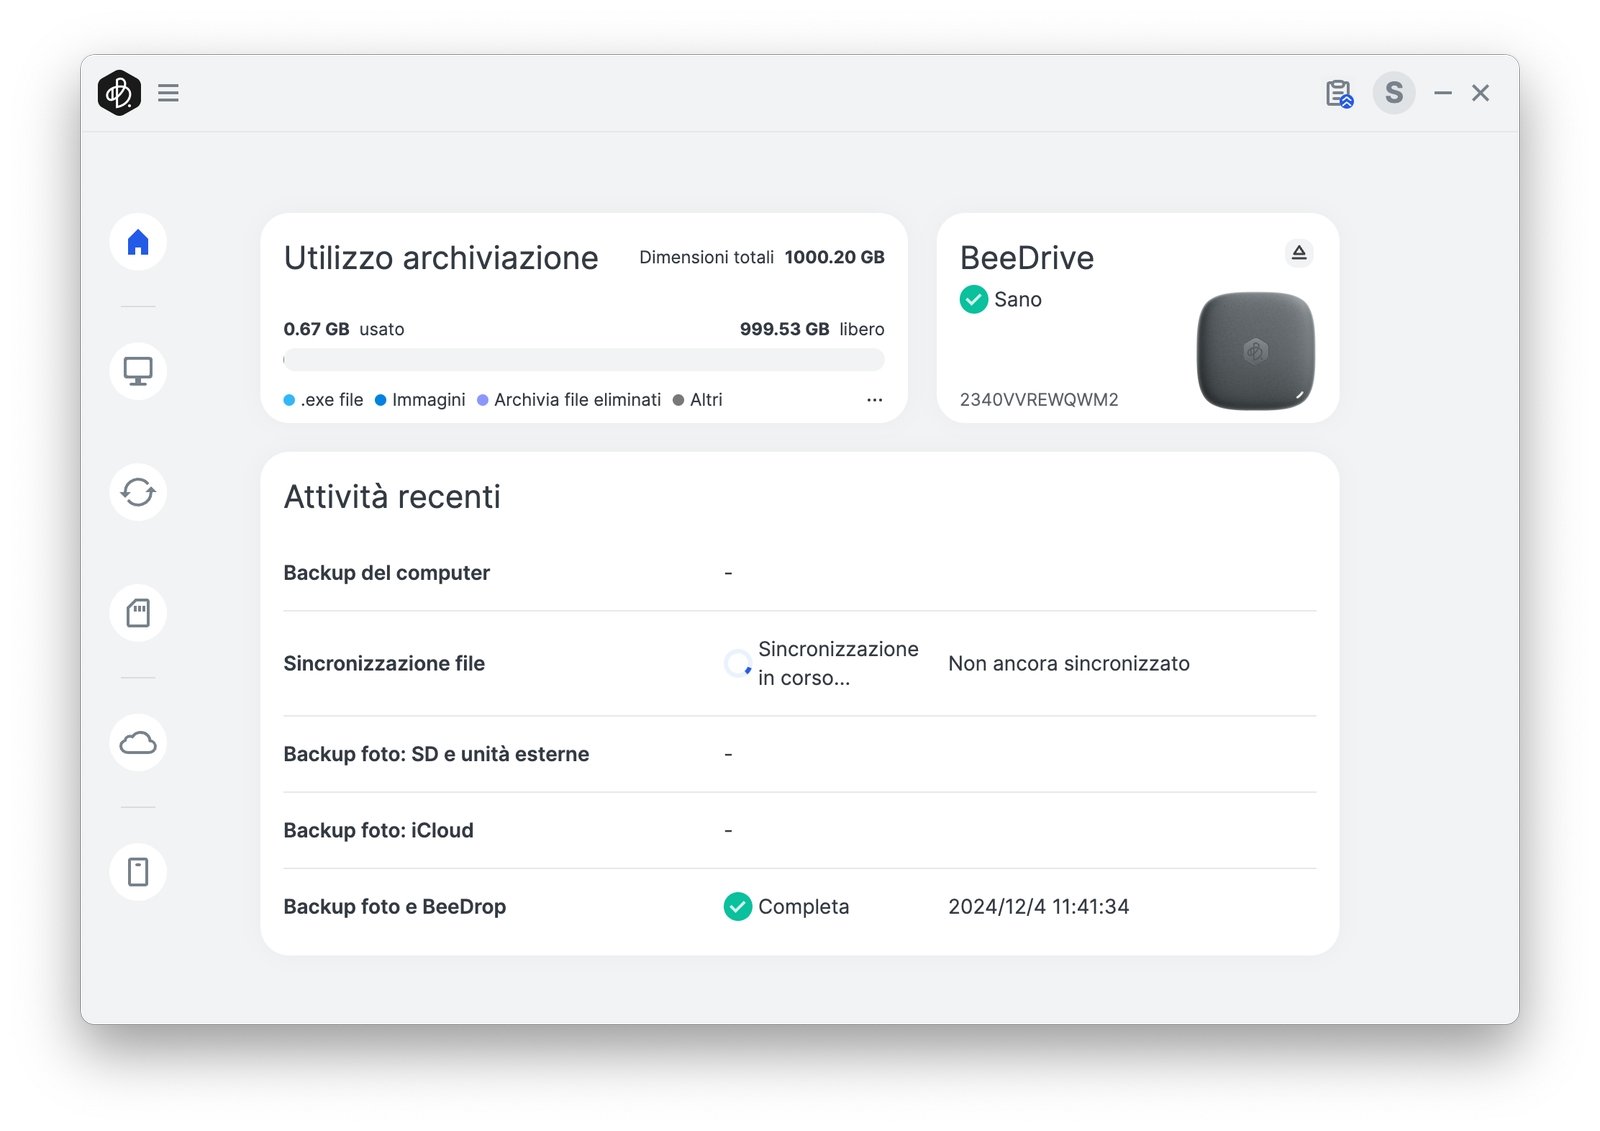The image size is (1600, 1131).
Task: Click the BeeDrive hexagon logo
Action: 119,93
